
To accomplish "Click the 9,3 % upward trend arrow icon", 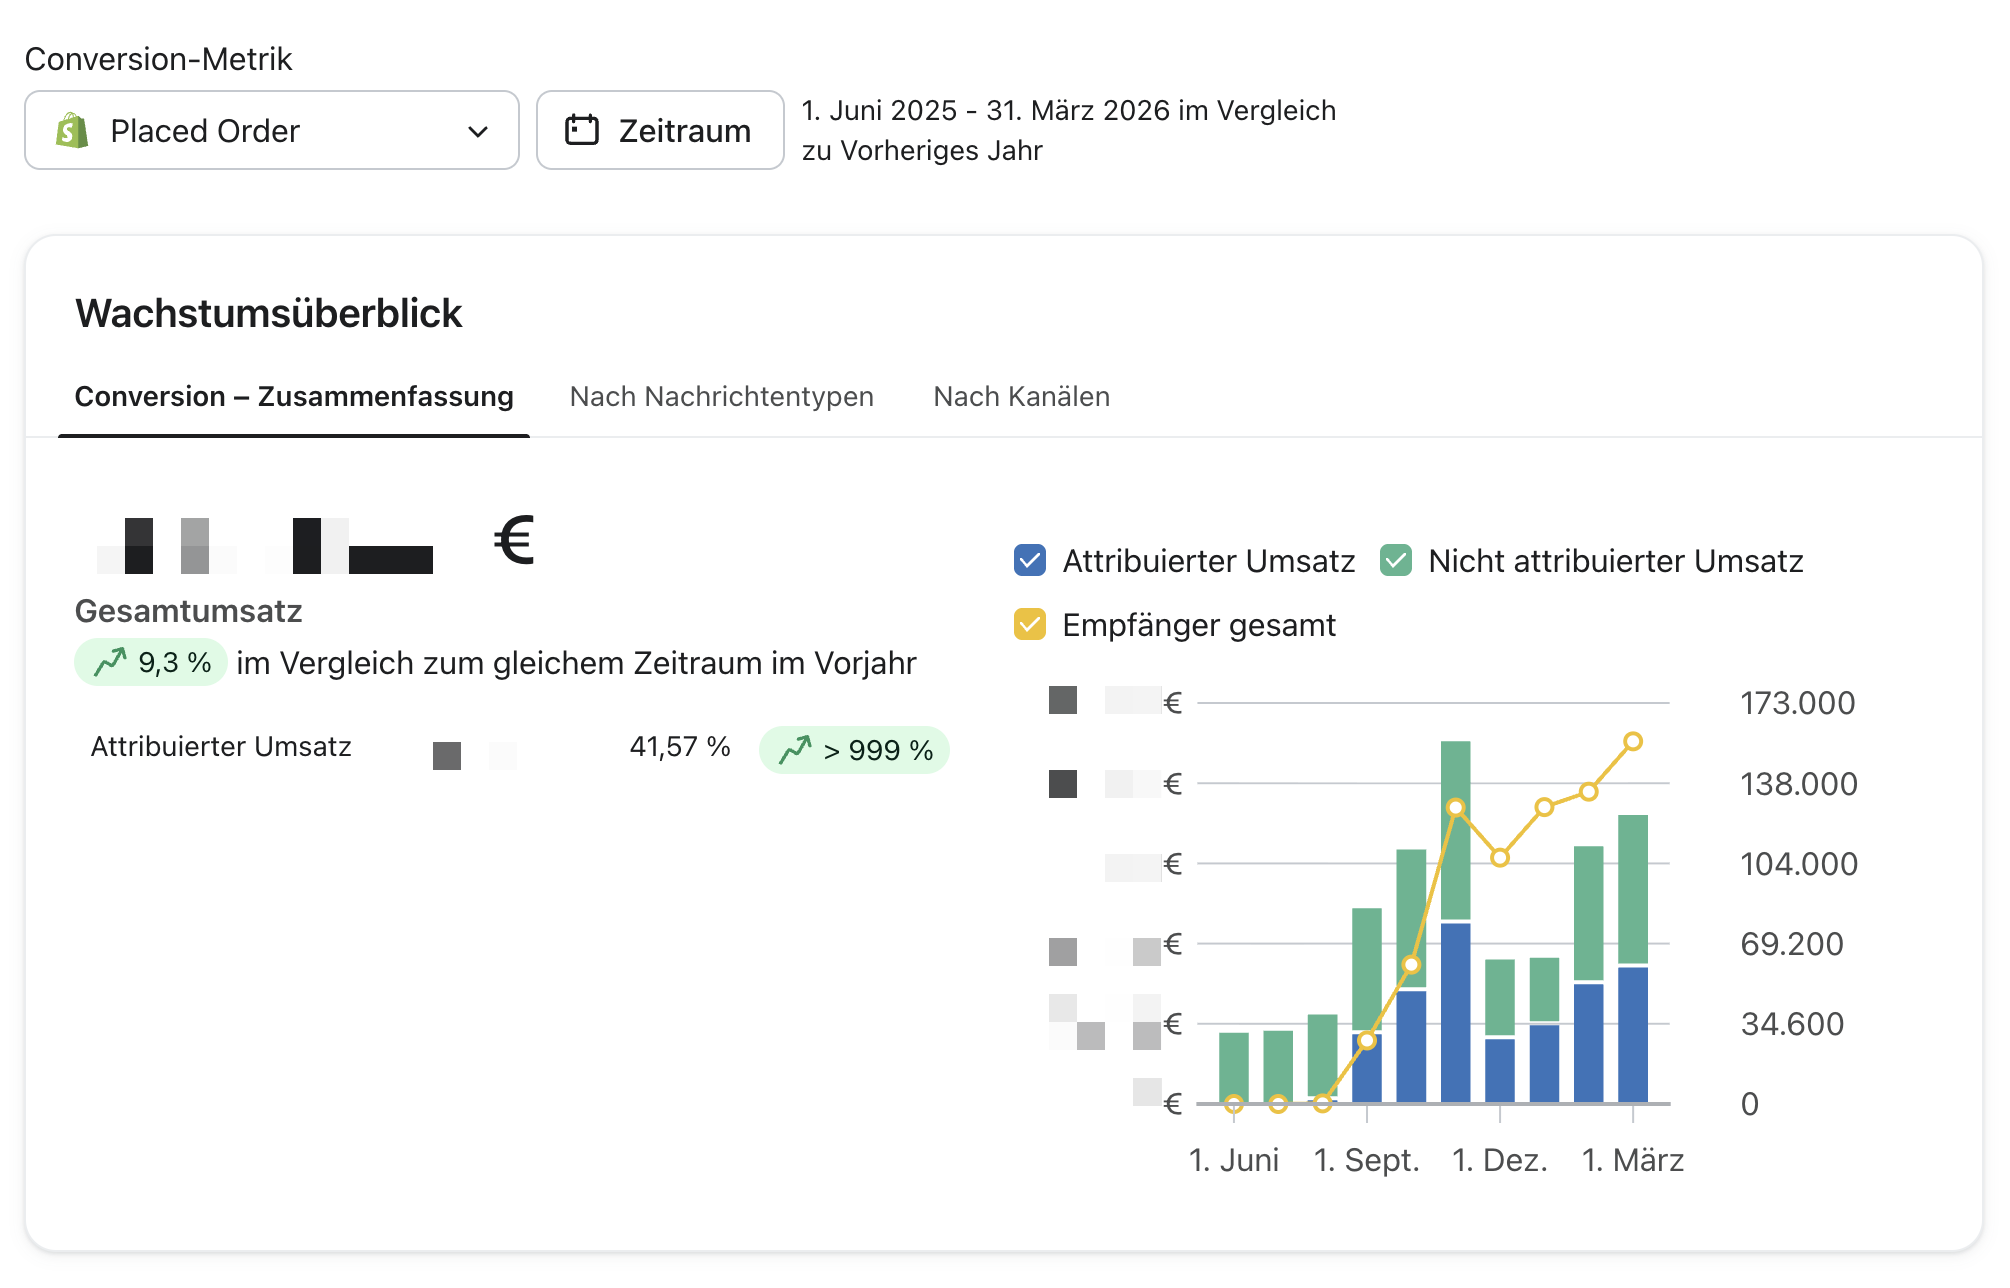I will [x=110, y=662].
